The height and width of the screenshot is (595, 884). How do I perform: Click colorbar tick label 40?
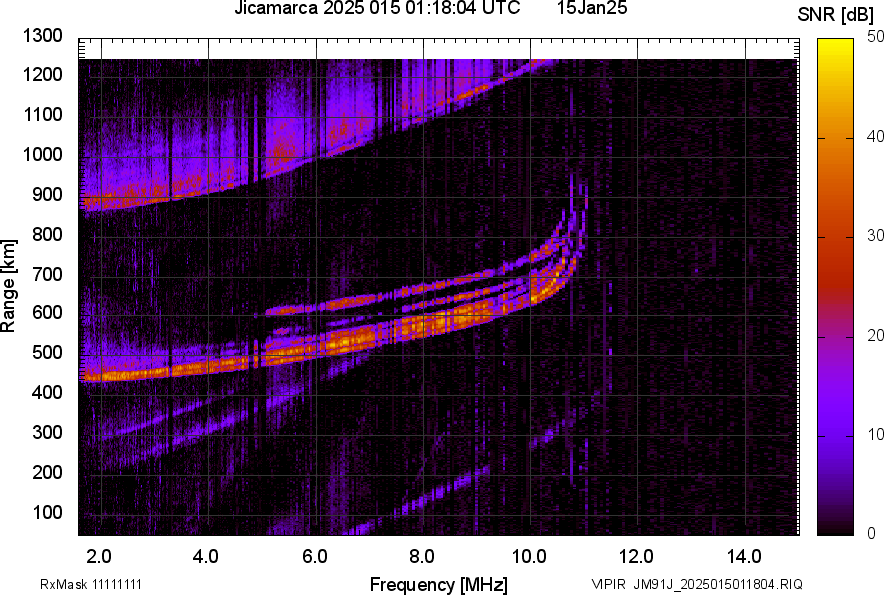point(875,136)
